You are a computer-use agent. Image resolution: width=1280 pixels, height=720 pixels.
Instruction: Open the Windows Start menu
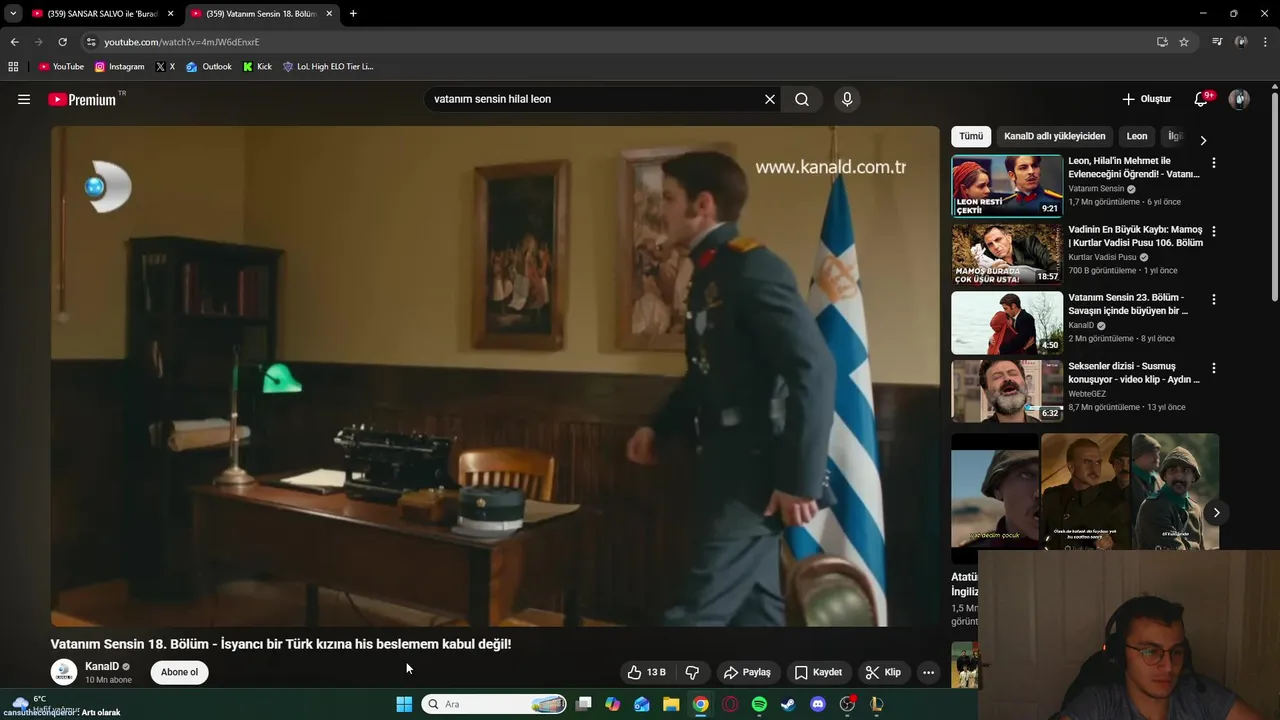[x=404, y=704]
